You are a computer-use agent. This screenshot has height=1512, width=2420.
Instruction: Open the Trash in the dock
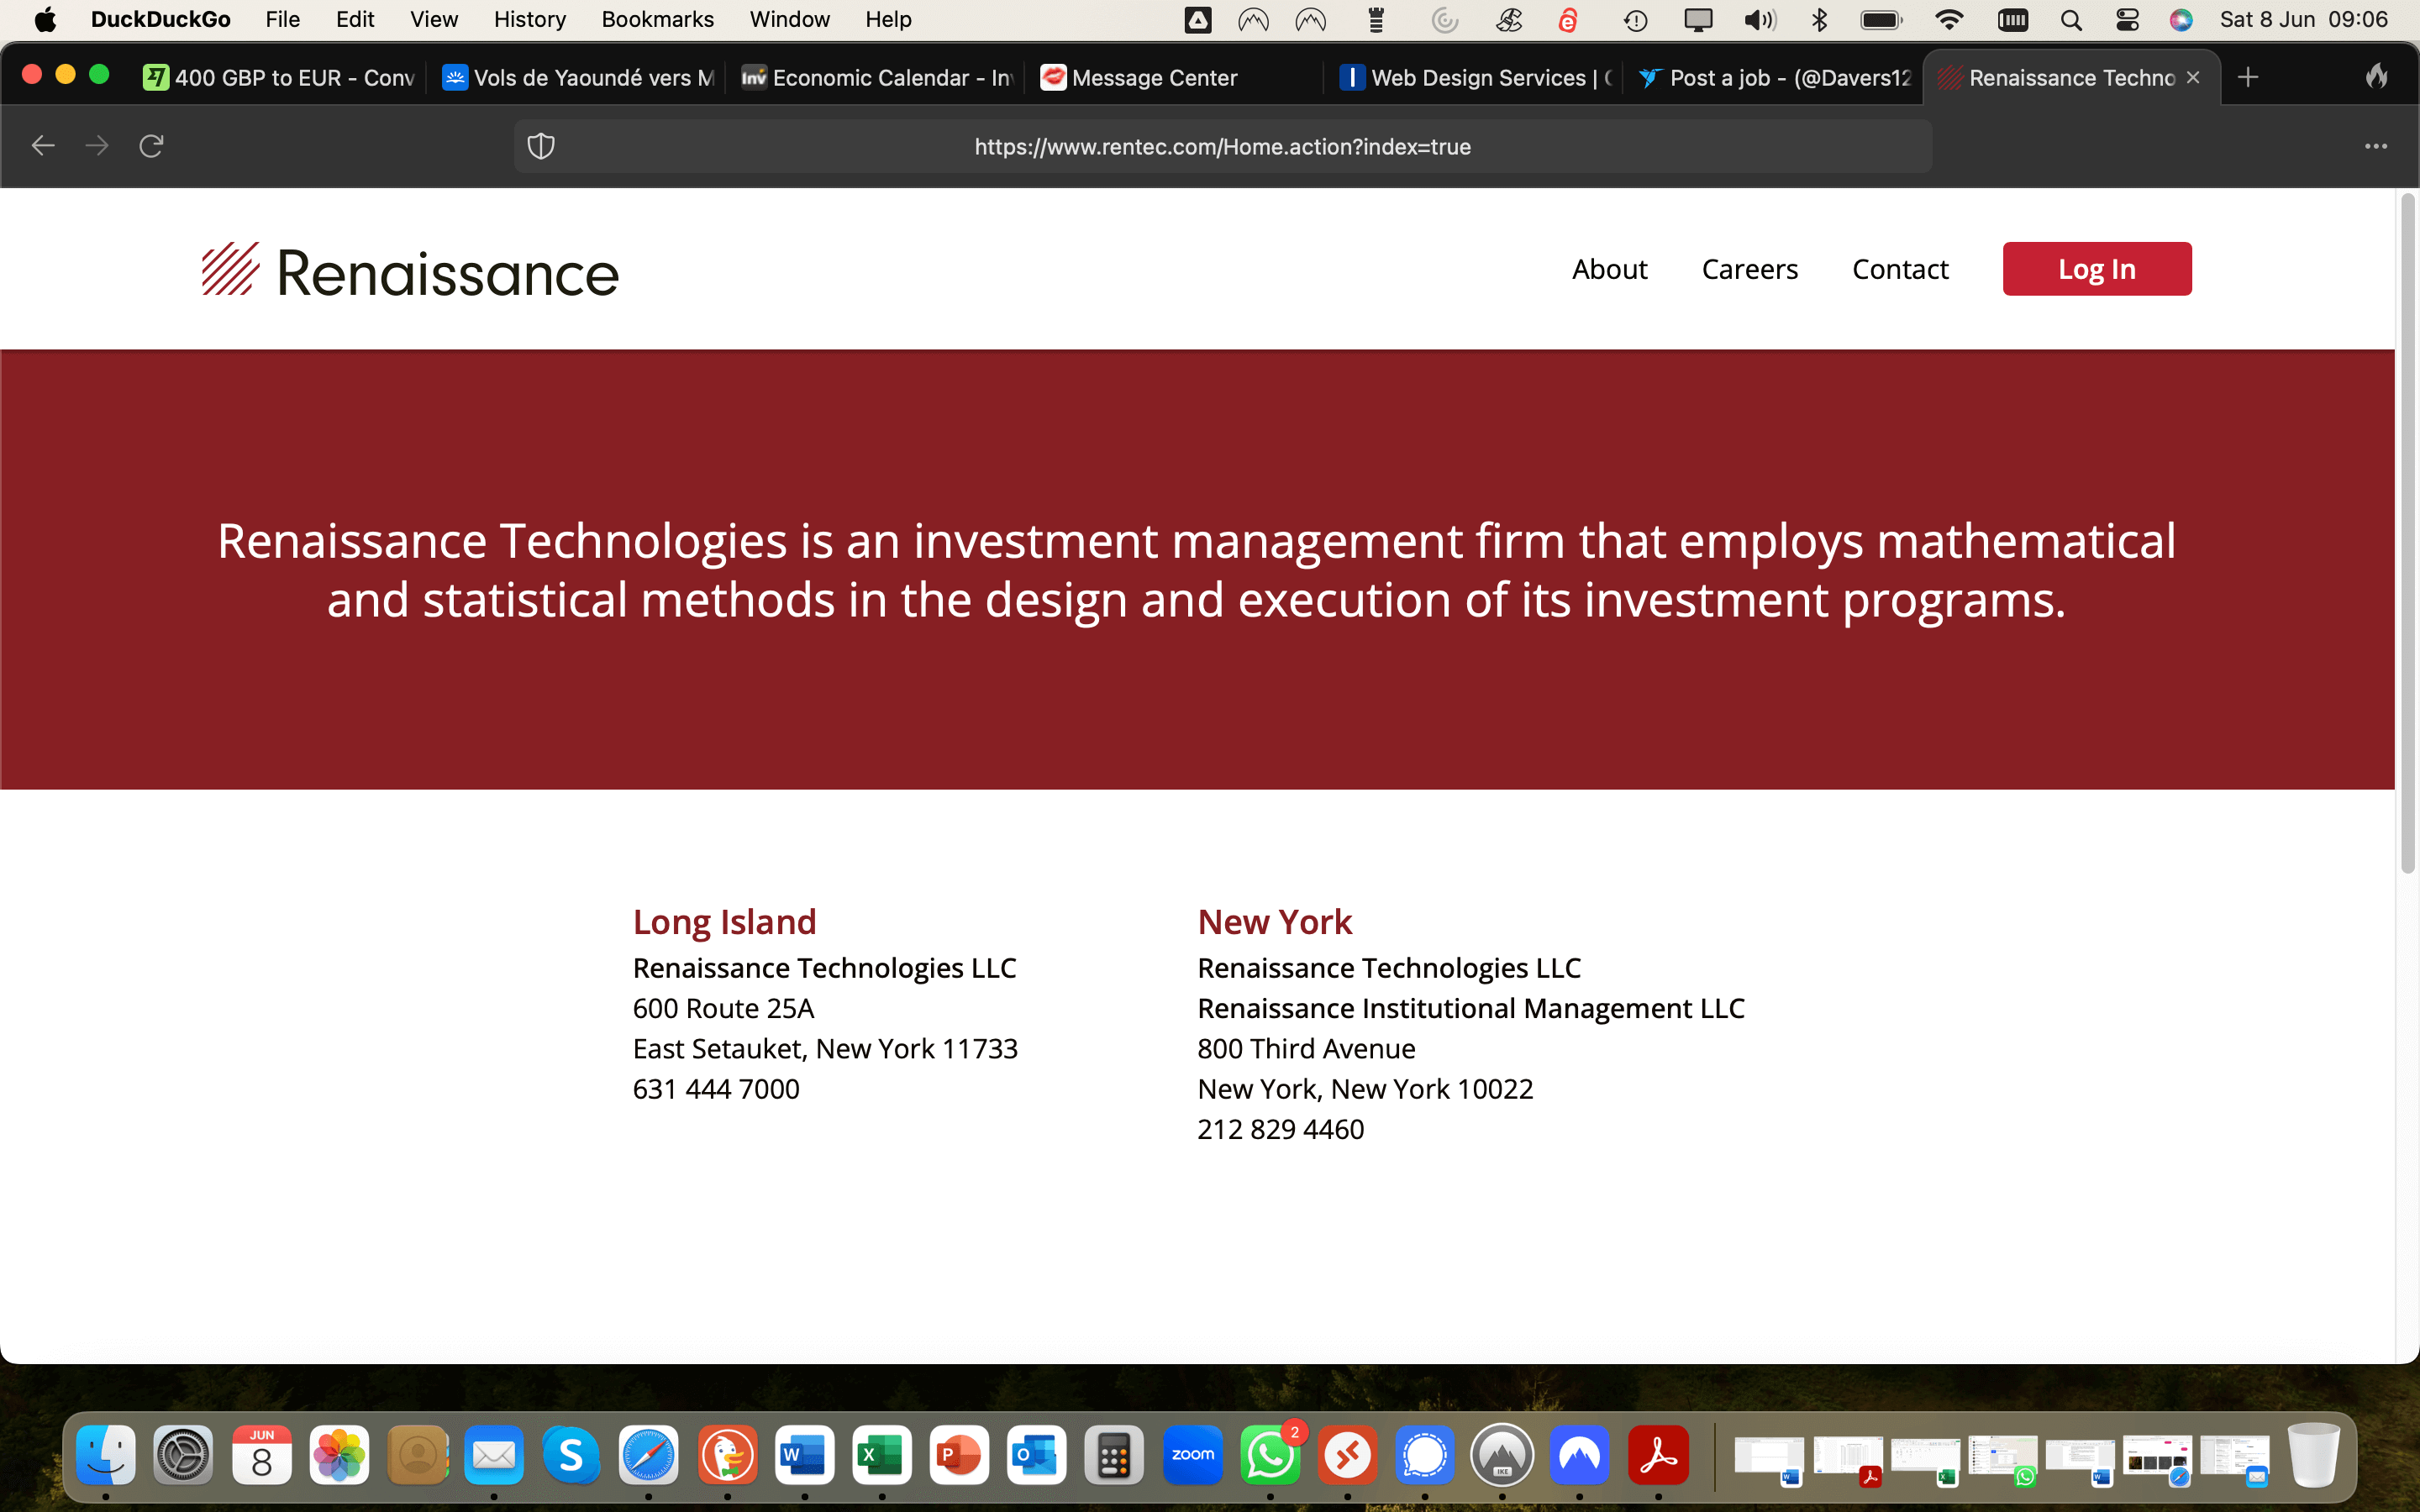[x=2314, y=1454]
